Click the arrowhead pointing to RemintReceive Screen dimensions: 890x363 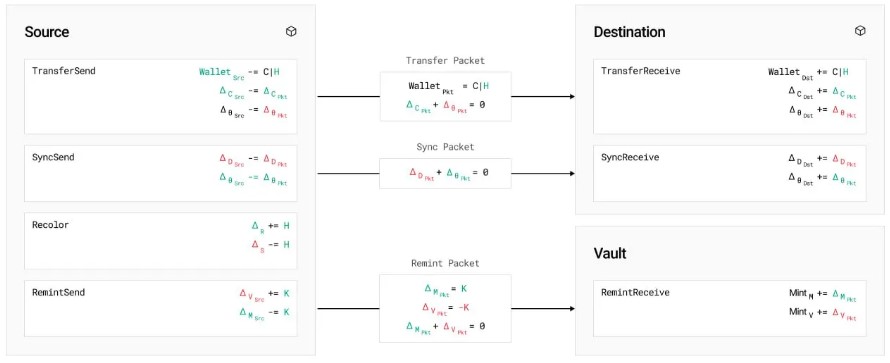572,309
